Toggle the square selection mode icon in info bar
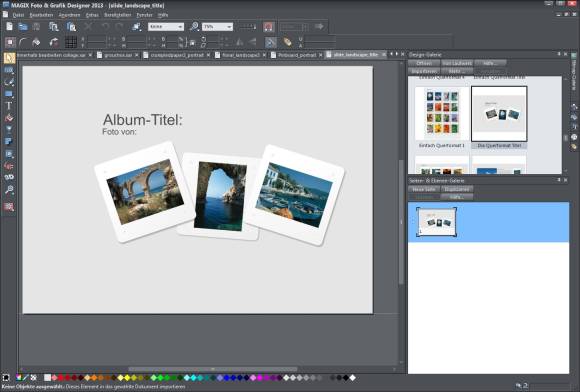This screenshot has width=580, height=392. [x=10, y=42]
